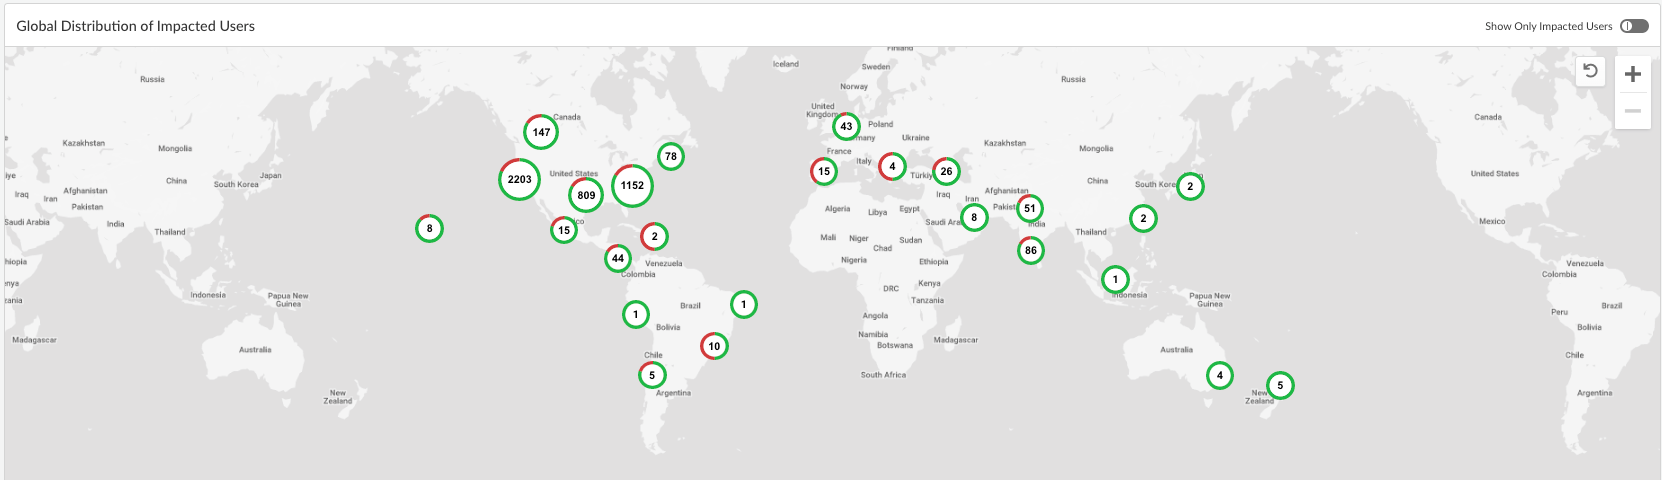1662x486 pixels.
Task: Select the 1 user cluster east of Brazil
Action: coord(743,304)
